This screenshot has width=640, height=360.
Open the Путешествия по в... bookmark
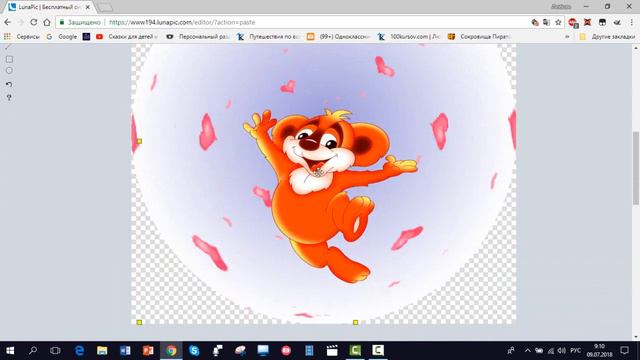click(x=269, y=37)
